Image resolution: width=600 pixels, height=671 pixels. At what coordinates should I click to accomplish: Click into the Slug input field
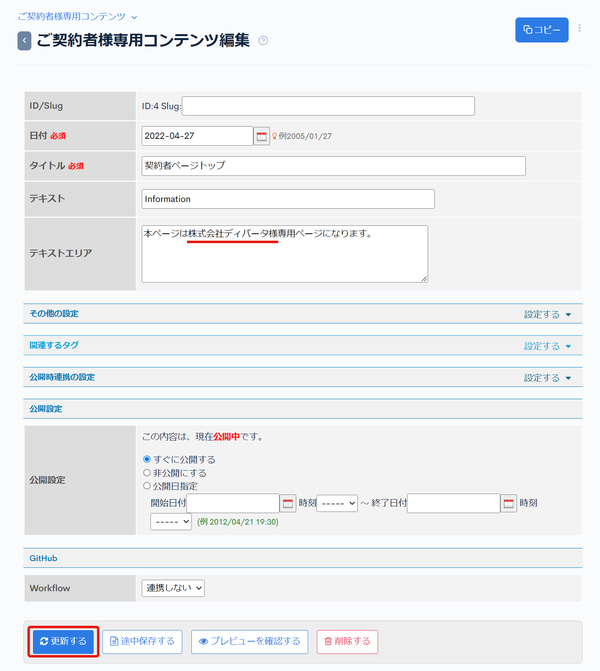click(328, 106)
